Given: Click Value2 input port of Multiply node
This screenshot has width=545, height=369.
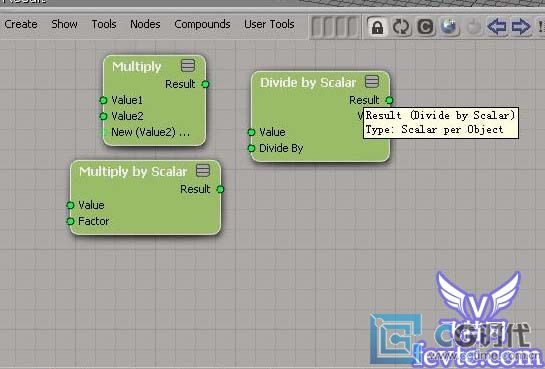Looking at the screenshot, I should pos(103,116).
